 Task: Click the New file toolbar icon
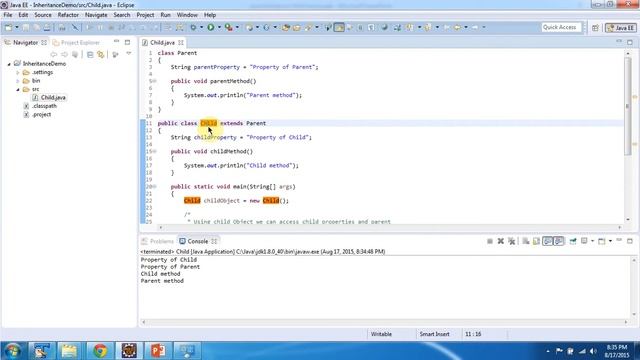click(8, 27)
